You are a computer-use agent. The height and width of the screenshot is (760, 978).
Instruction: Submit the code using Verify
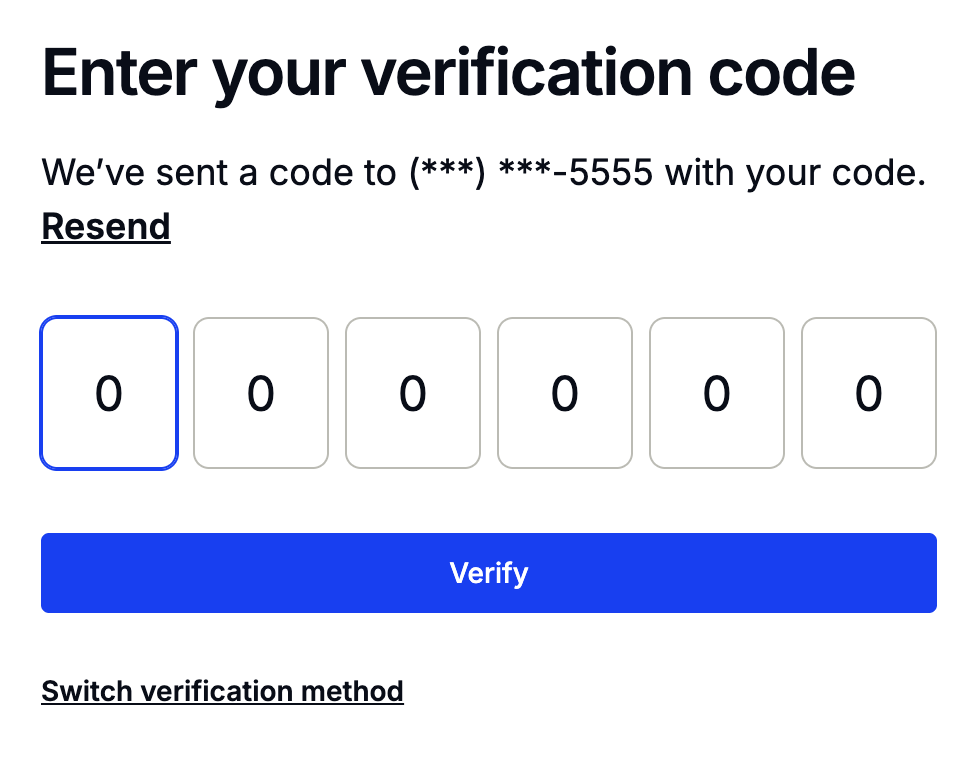click(489, 573)
